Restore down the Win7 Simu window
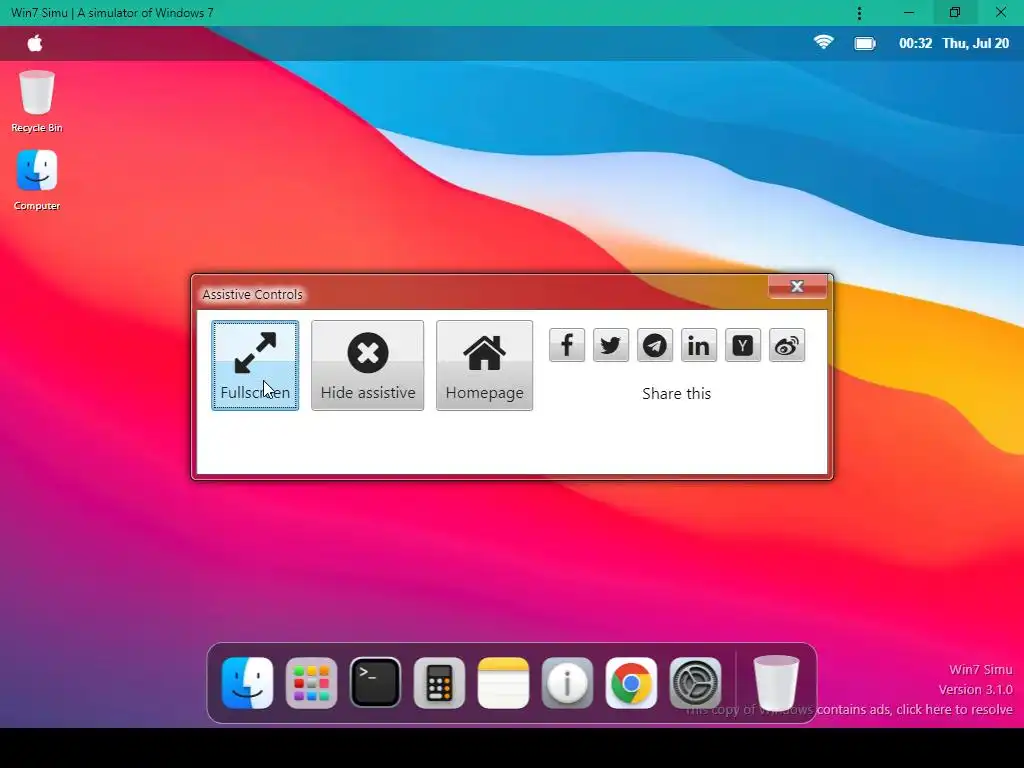 click(955, 13)
